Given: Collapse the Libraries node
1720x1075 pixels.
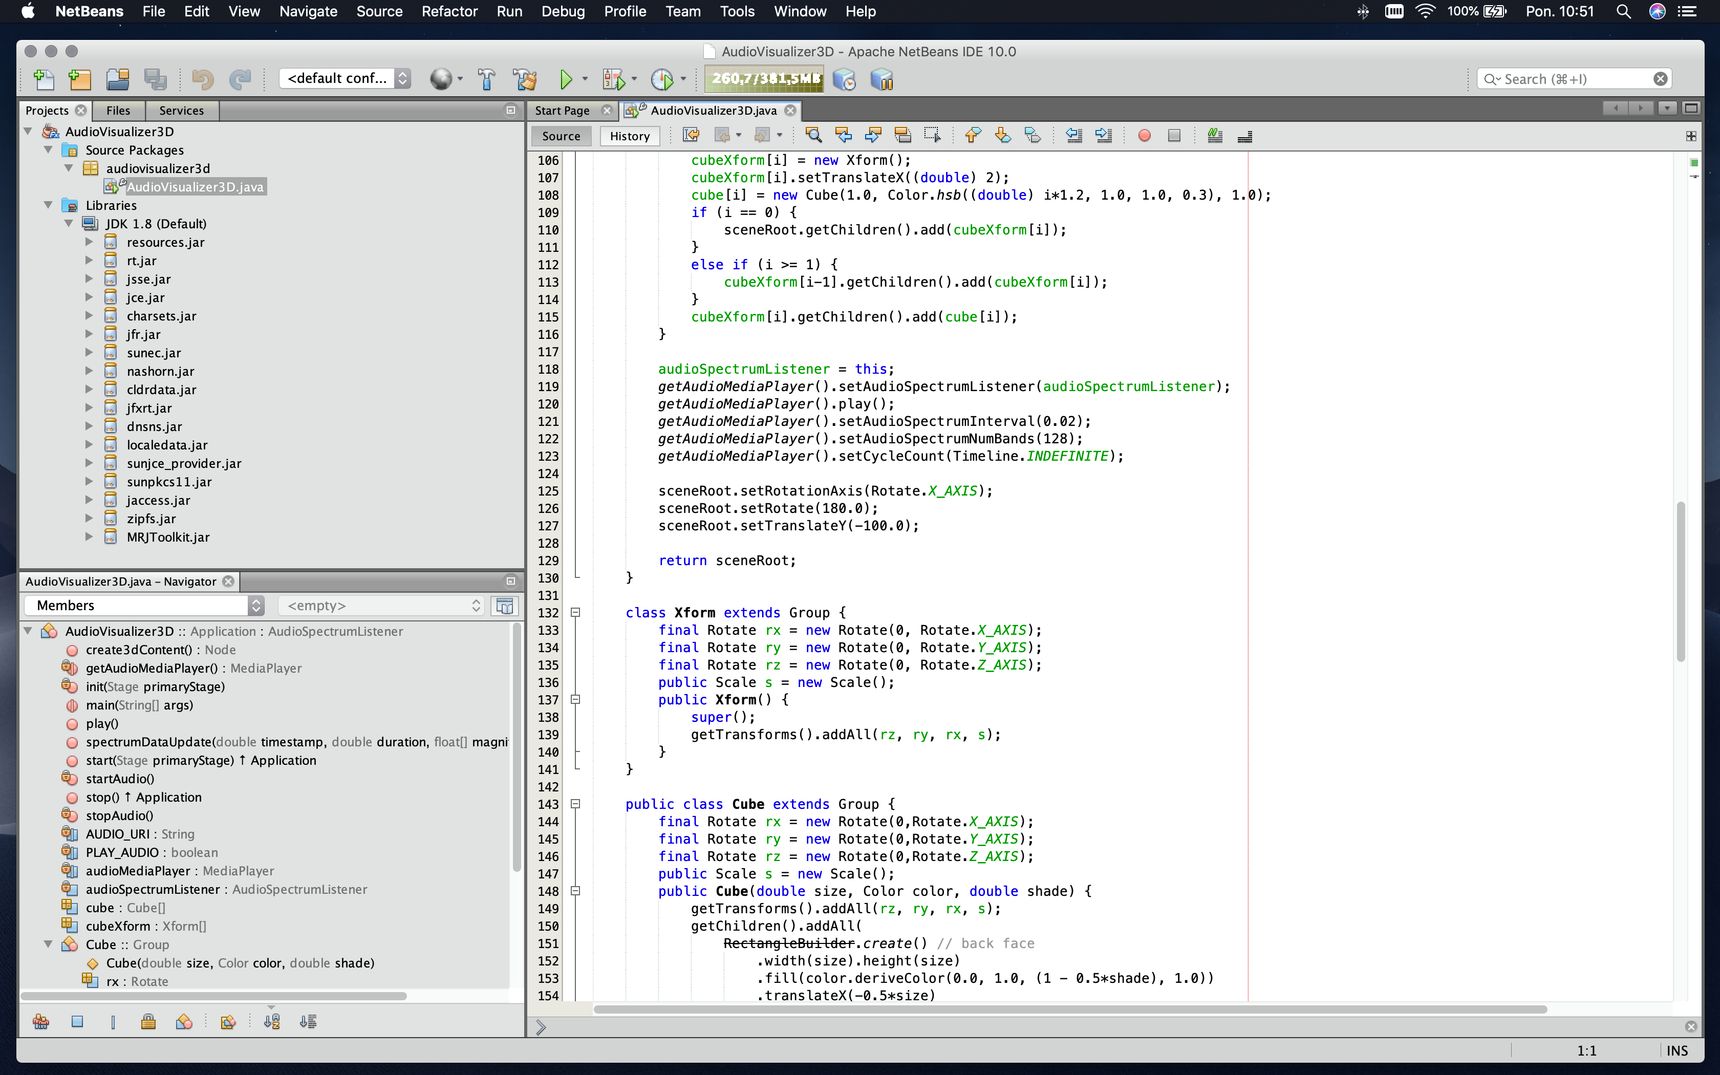Looking at the screenshot, I should [x=49, y=205].
